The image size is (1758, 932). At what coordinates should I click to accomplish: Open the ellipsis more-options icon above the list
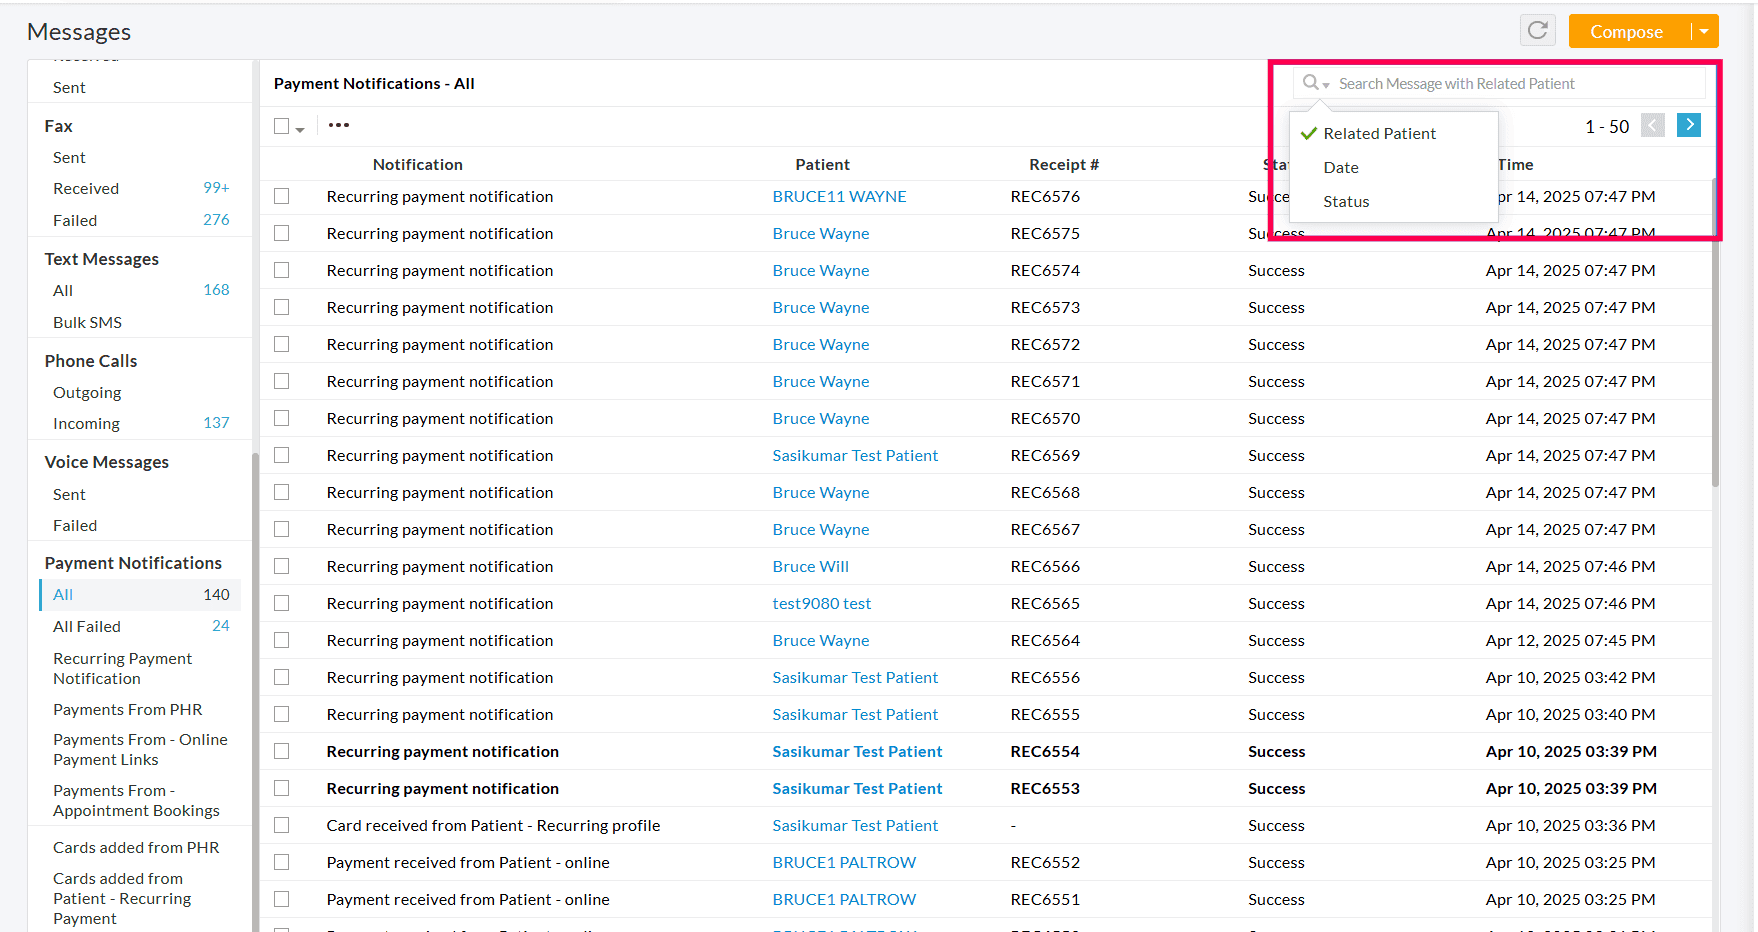click(x=338, y=124)
